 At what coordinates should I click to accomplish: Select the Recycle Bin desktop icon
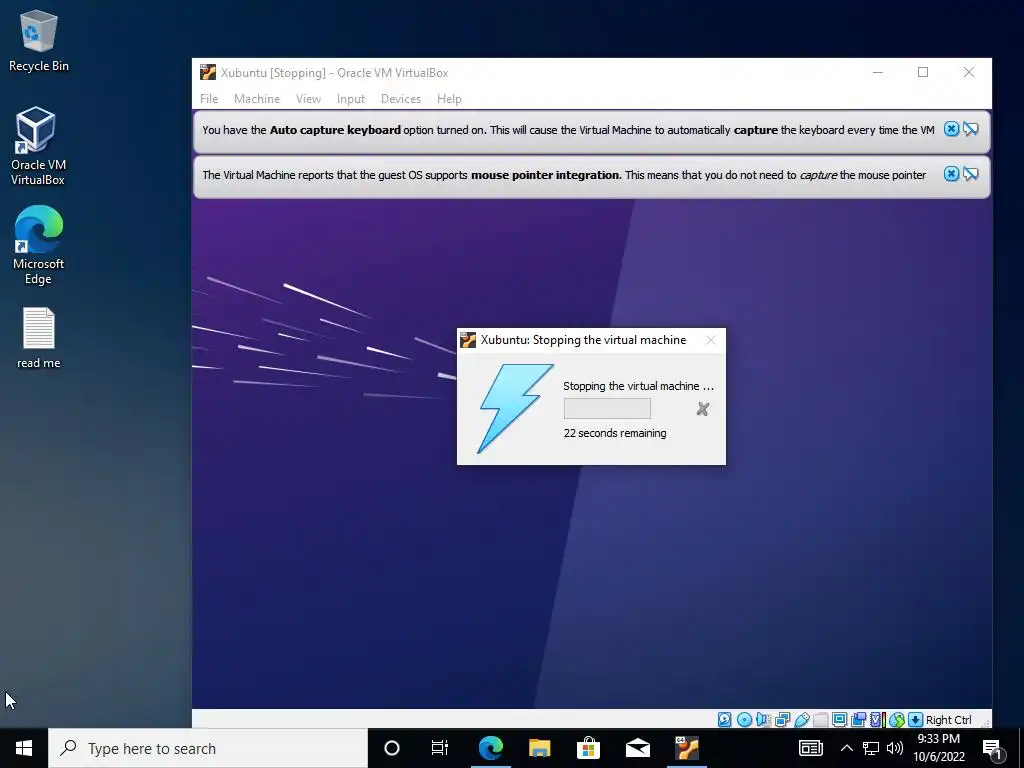[x=39, y=40]
